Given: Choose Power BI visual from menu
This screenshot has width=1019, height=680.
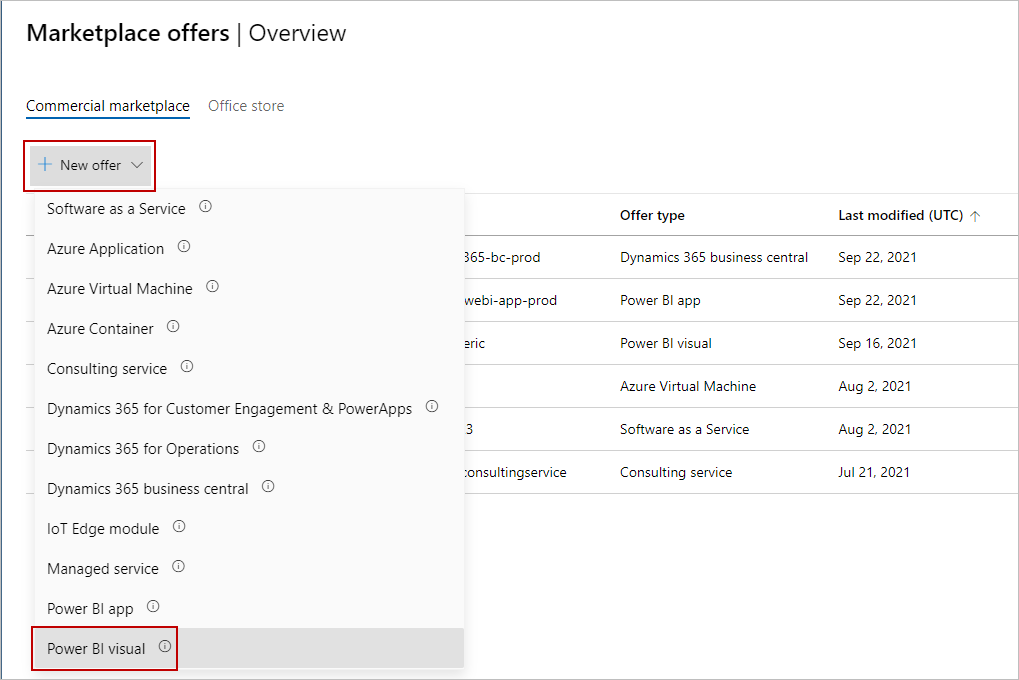Looking at the screenshot, I should [96, 648].
